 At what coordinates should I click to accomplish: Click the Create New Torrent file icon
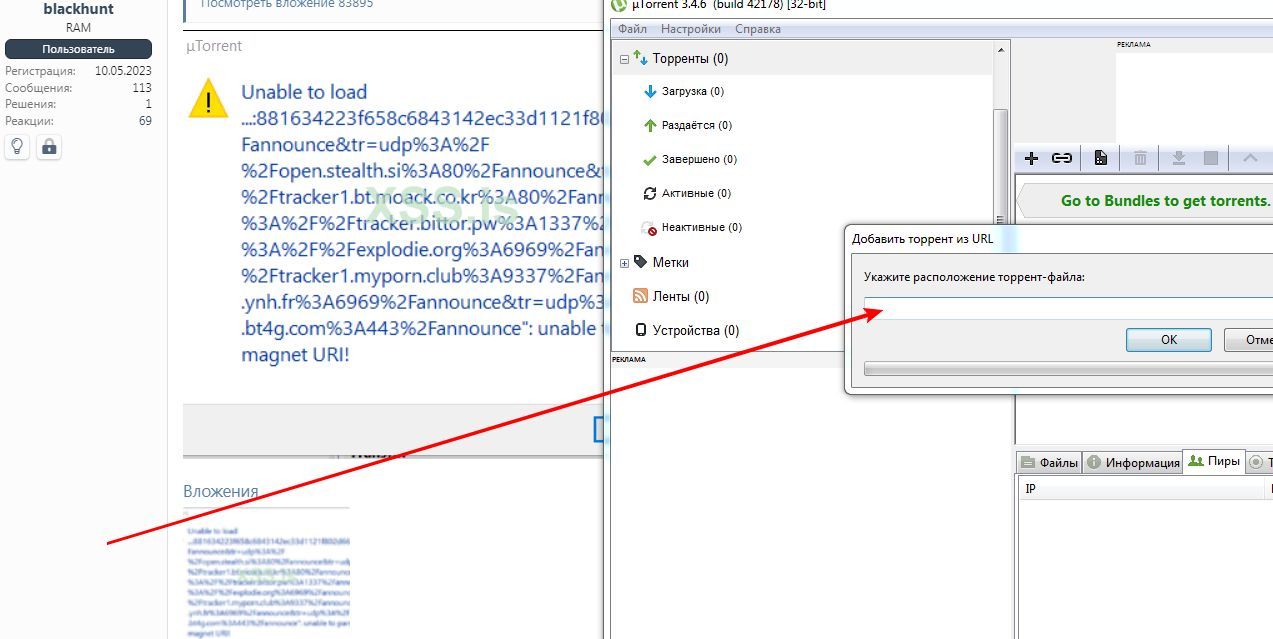tap(1100, 158)
